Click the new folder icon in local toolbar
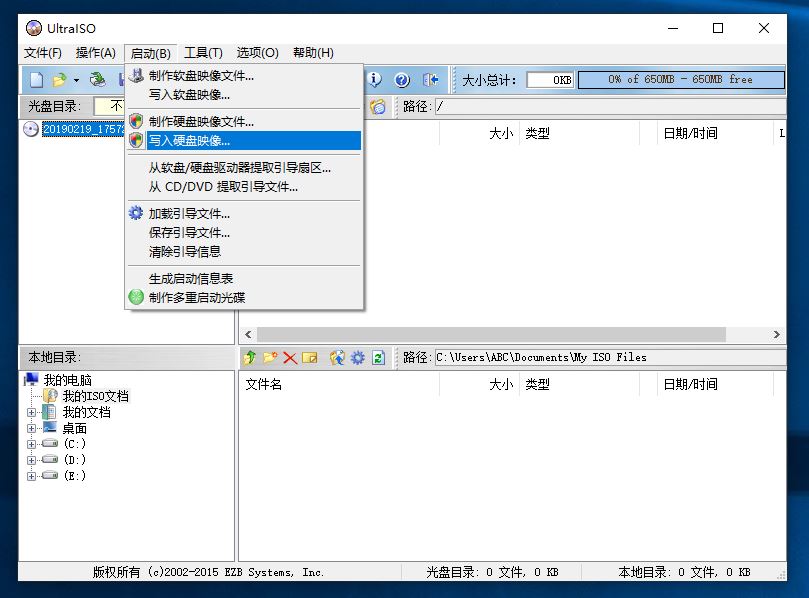Image resolution: width=809 pixels, height=598 pixels. 270,357
